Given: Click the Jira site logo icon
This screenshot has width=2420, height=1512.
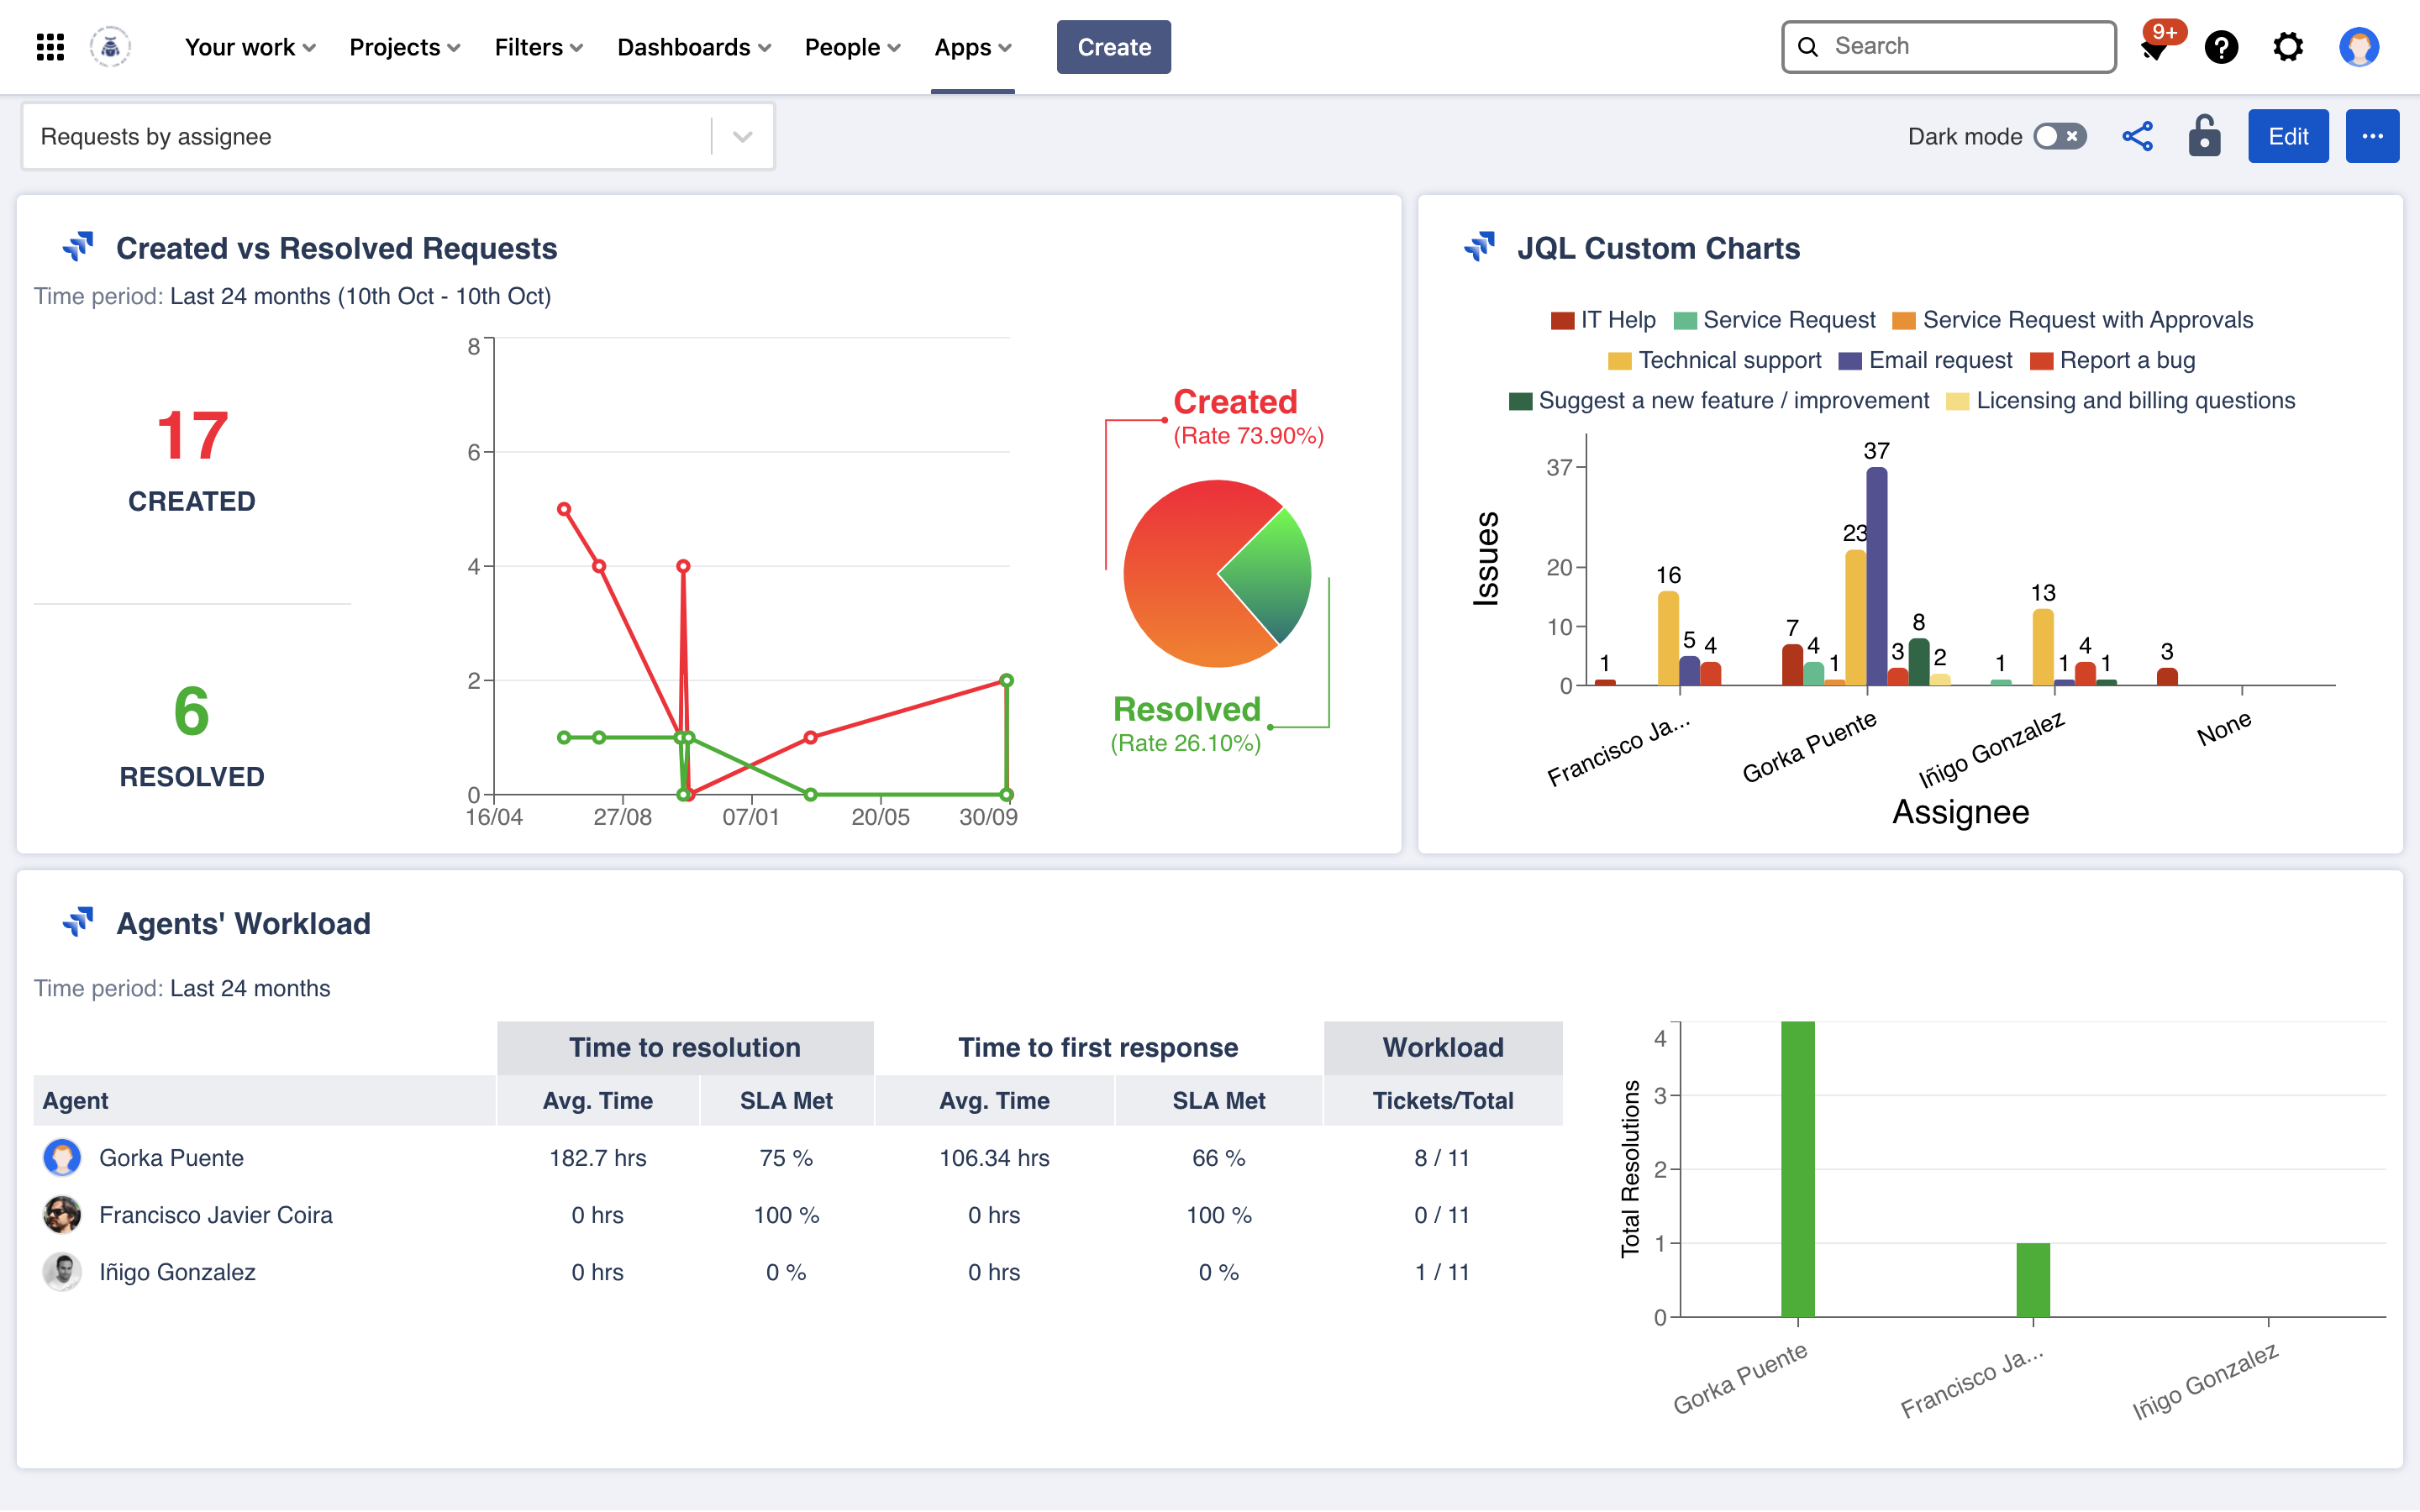Looking at the screenshot, I should tap(110, 47).
